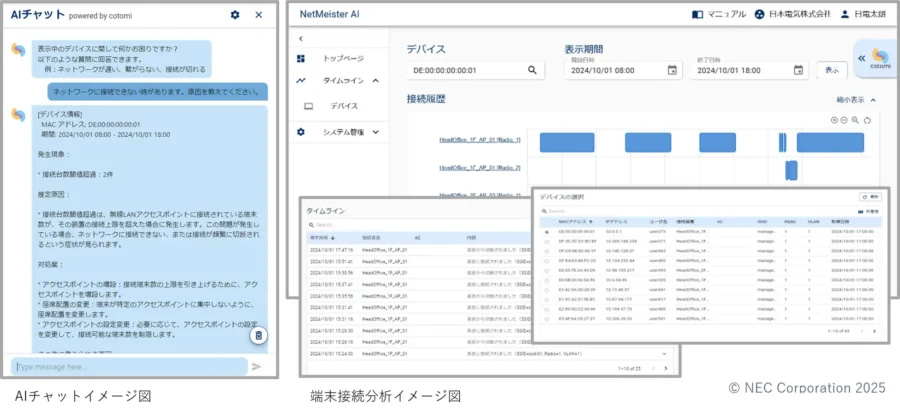This screenshot has height=418, width=900.
Task: Send the chat message arrow
Action: click(257, 366)
